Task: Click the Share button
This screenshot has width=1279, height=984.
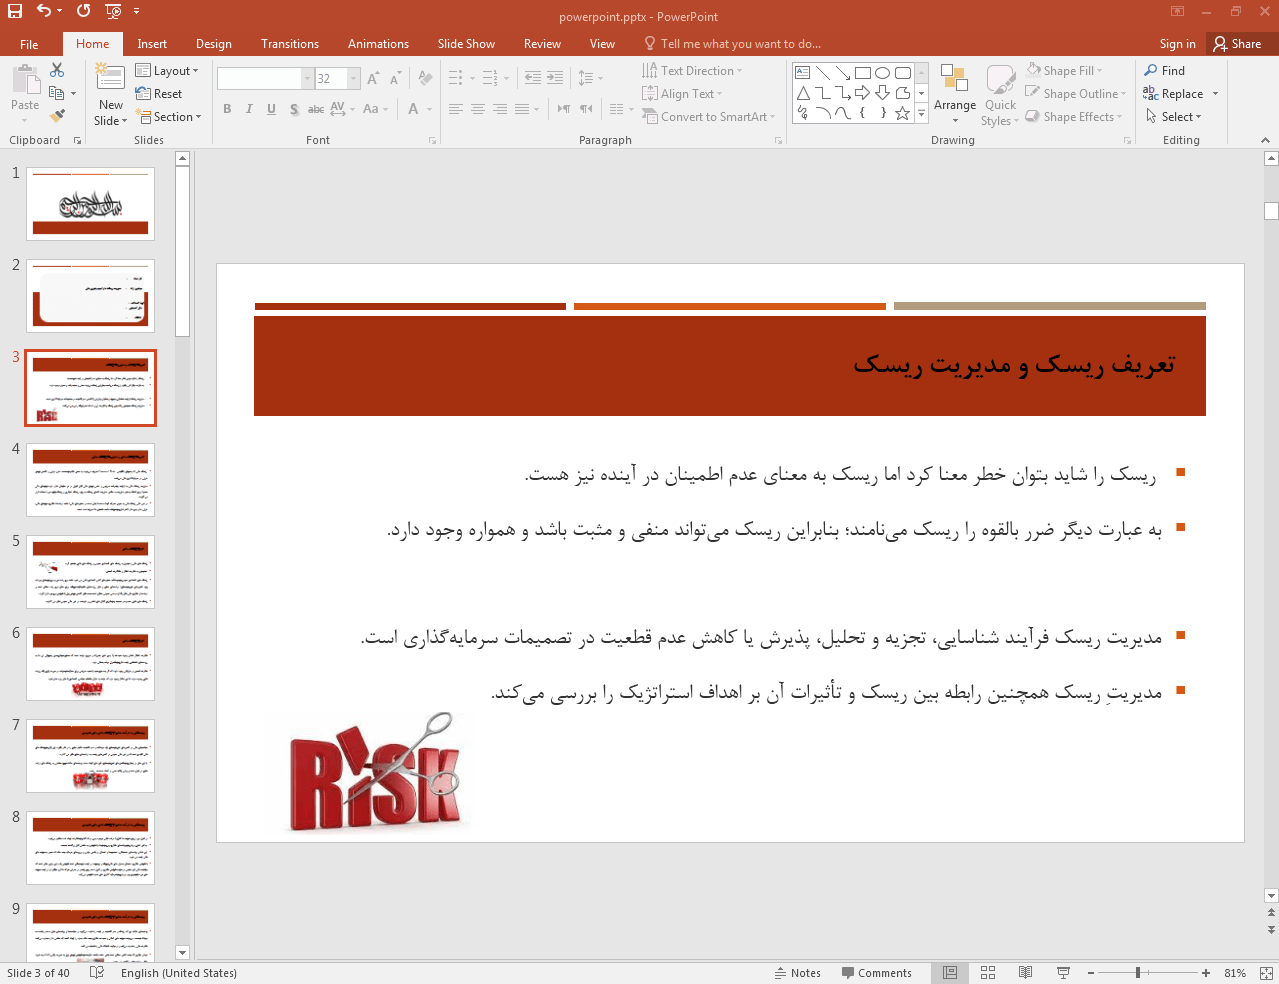Action: click(x=1240, y=43)
